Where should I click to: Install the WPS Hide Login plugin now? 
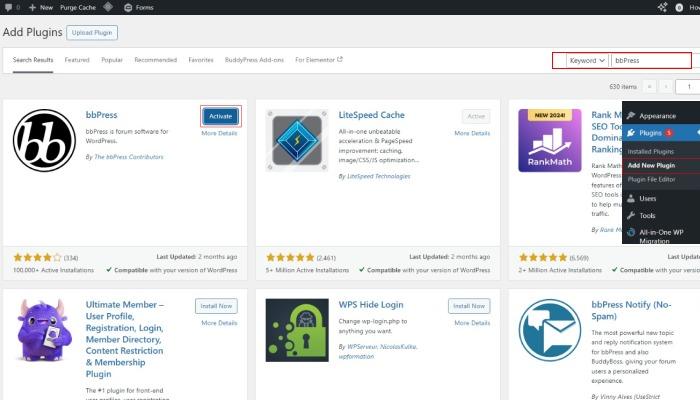point(469,306)
